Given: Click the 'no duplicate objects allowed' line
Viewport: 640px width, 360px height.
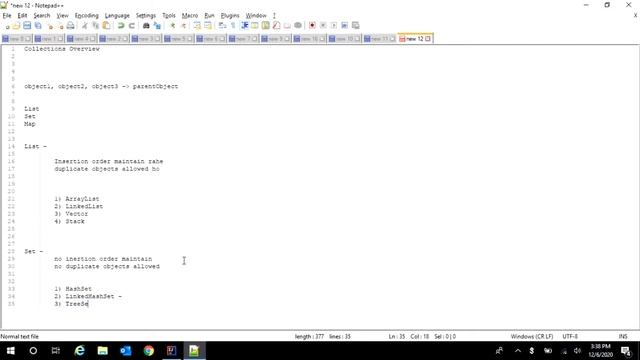Looking at the screenshot, I should [107, 267].
